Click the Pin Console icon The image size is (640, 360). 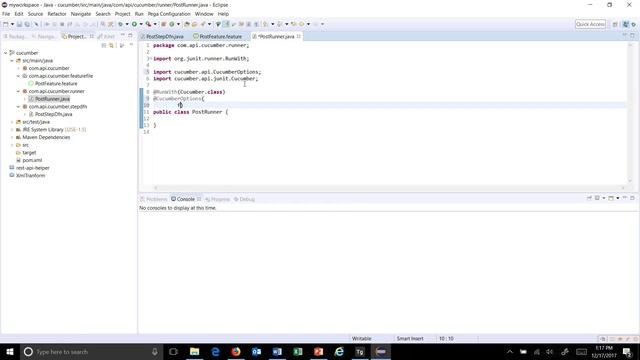click(x=589, y=198)
